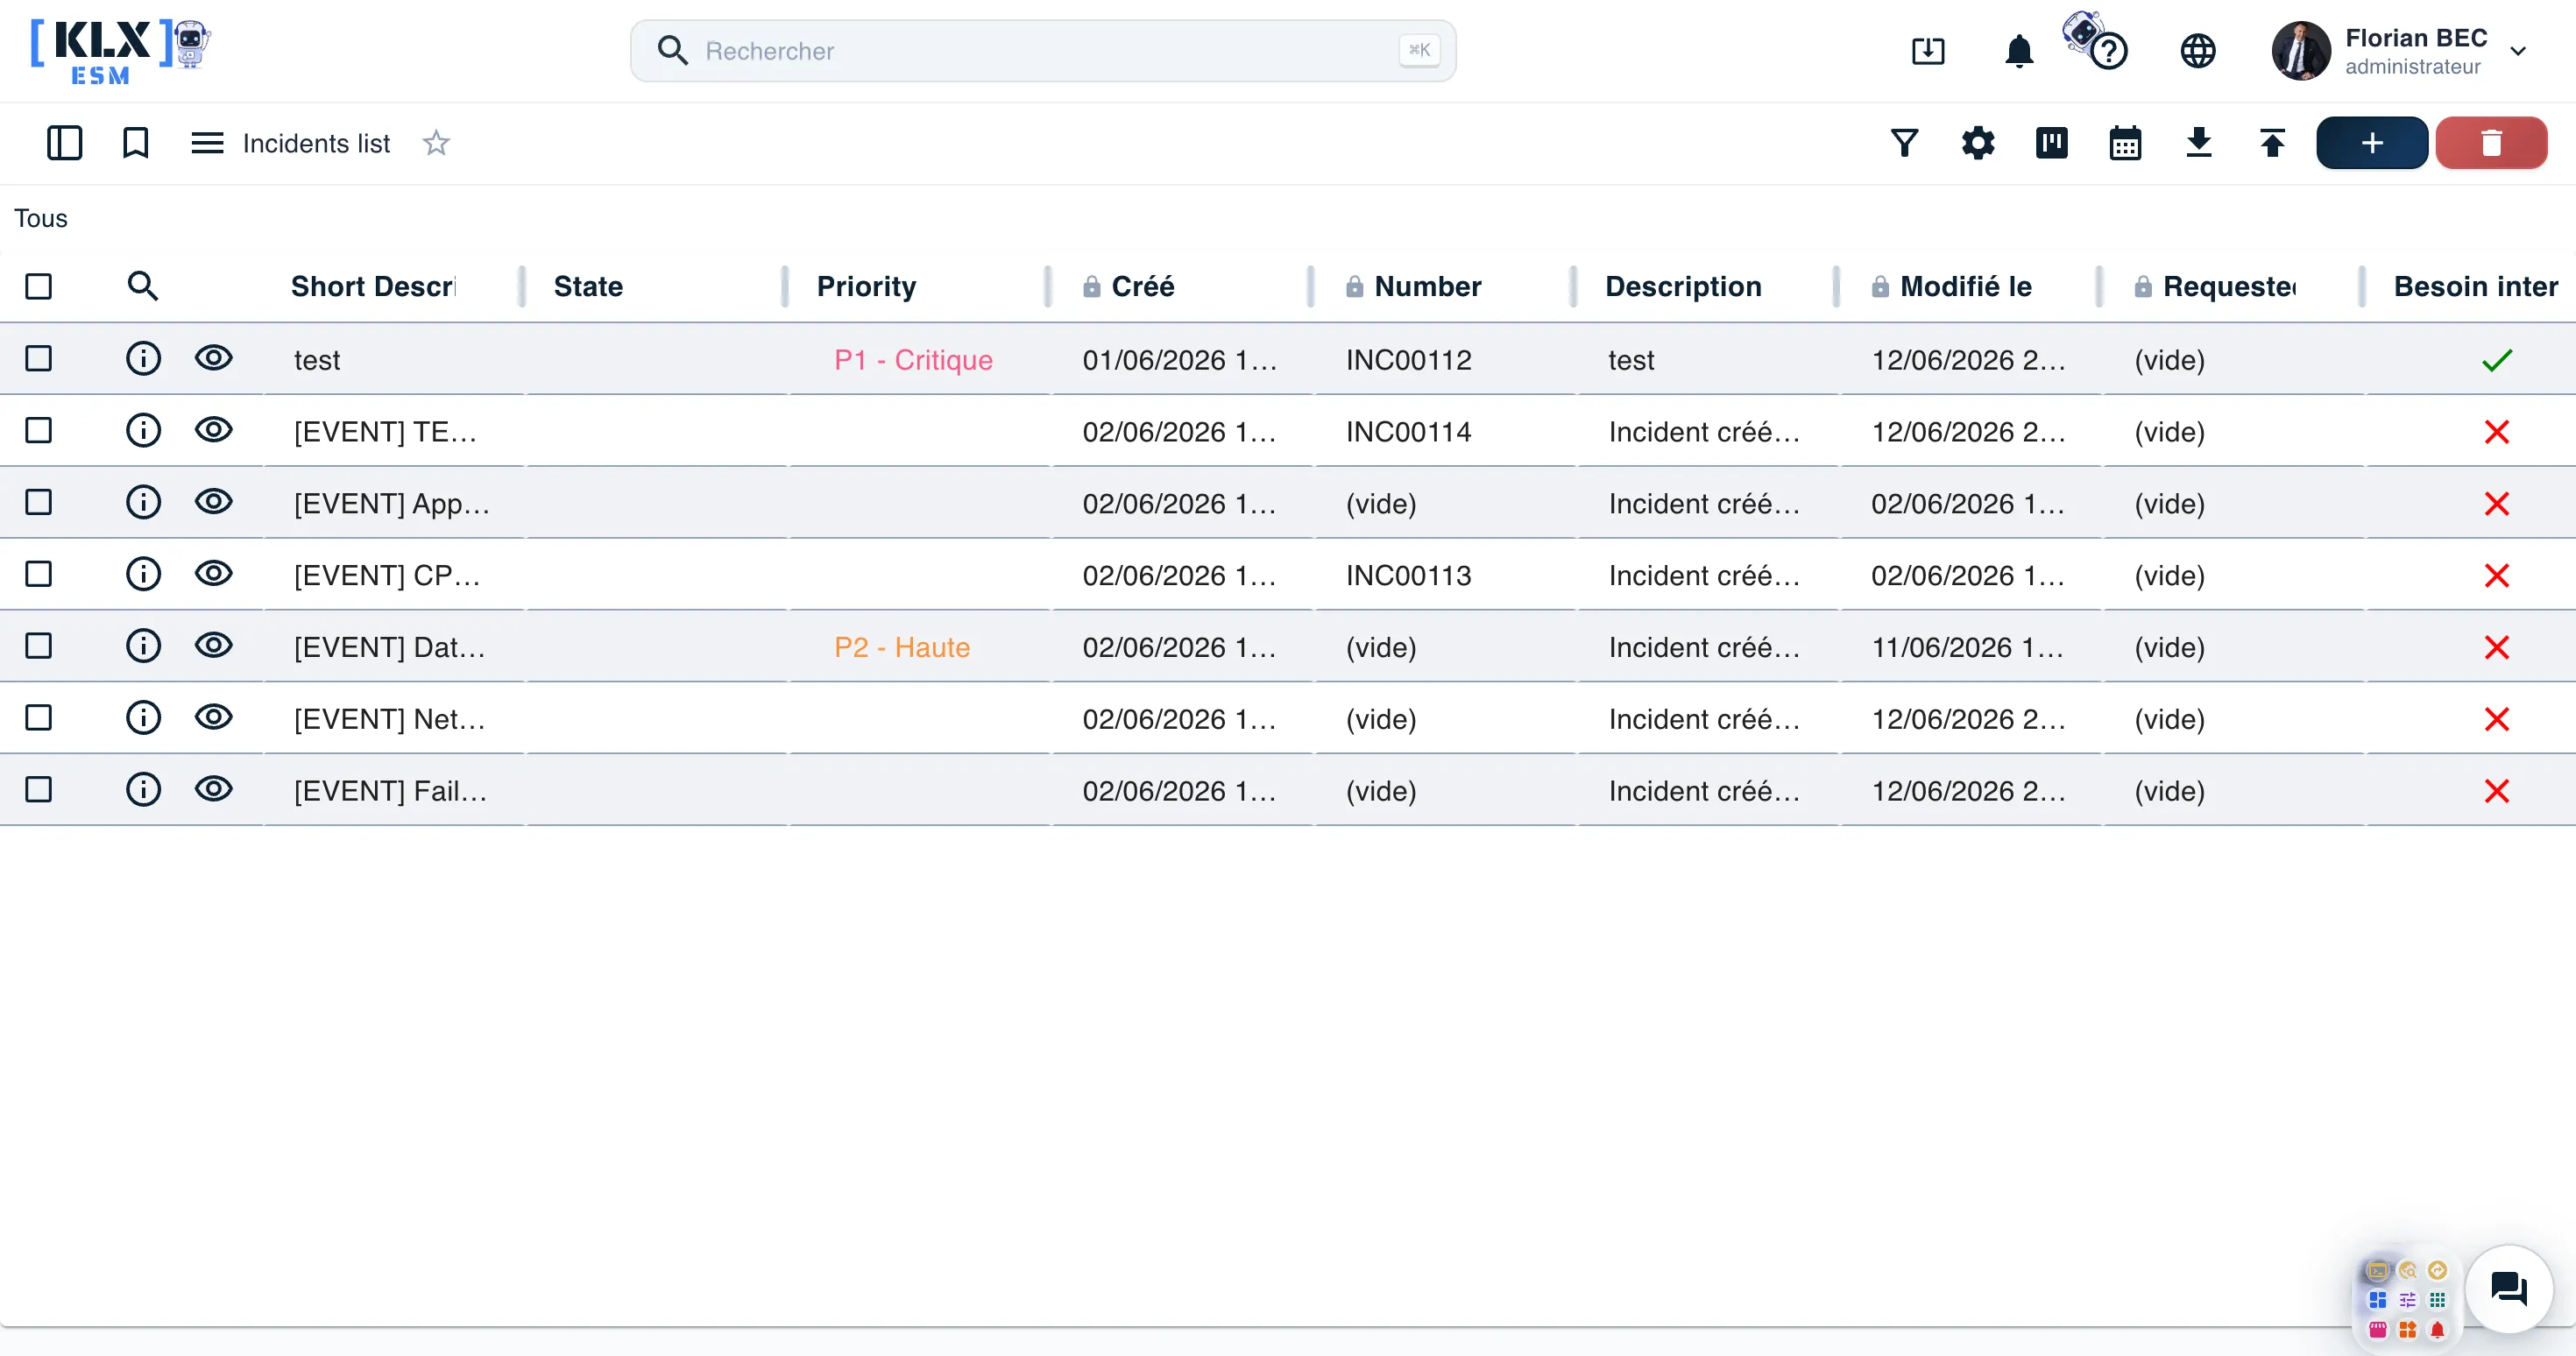The image size is (2576, 1356).
Task: Sort by the Modifié le column header
Action: pos(1965,286)
